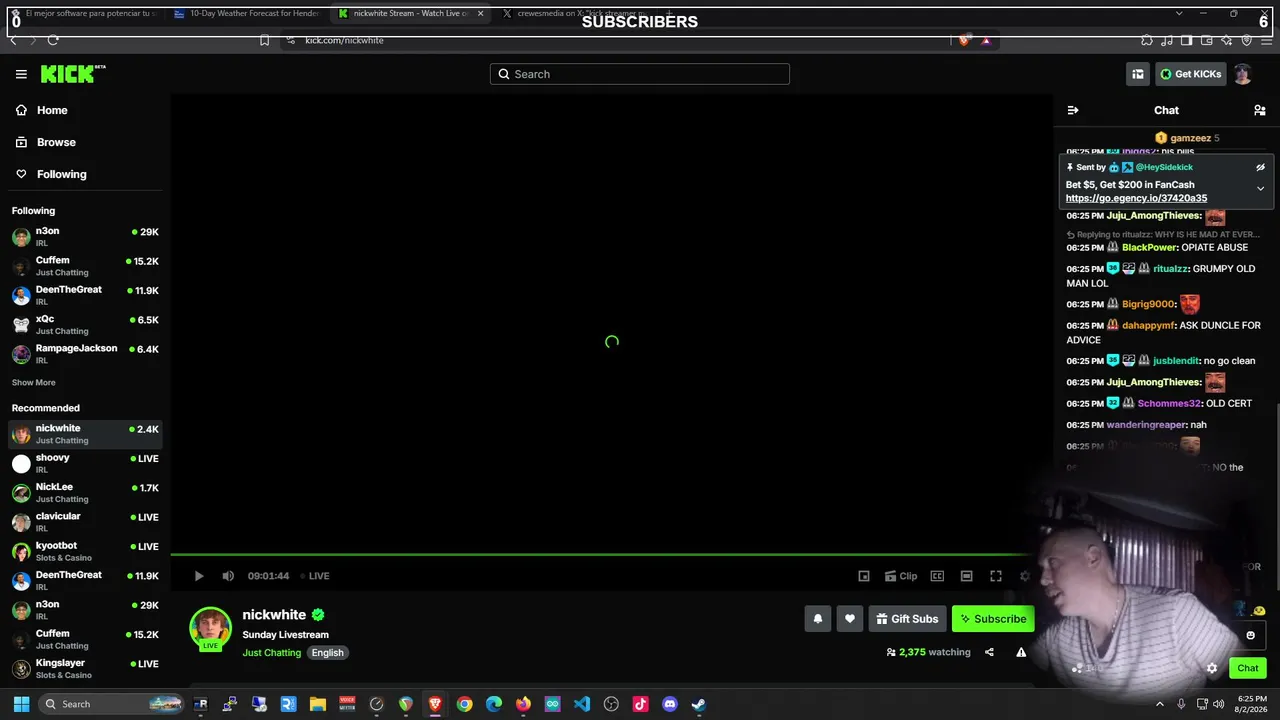
Task: Open File Explorer from taskbar
Action: [318, 704]
